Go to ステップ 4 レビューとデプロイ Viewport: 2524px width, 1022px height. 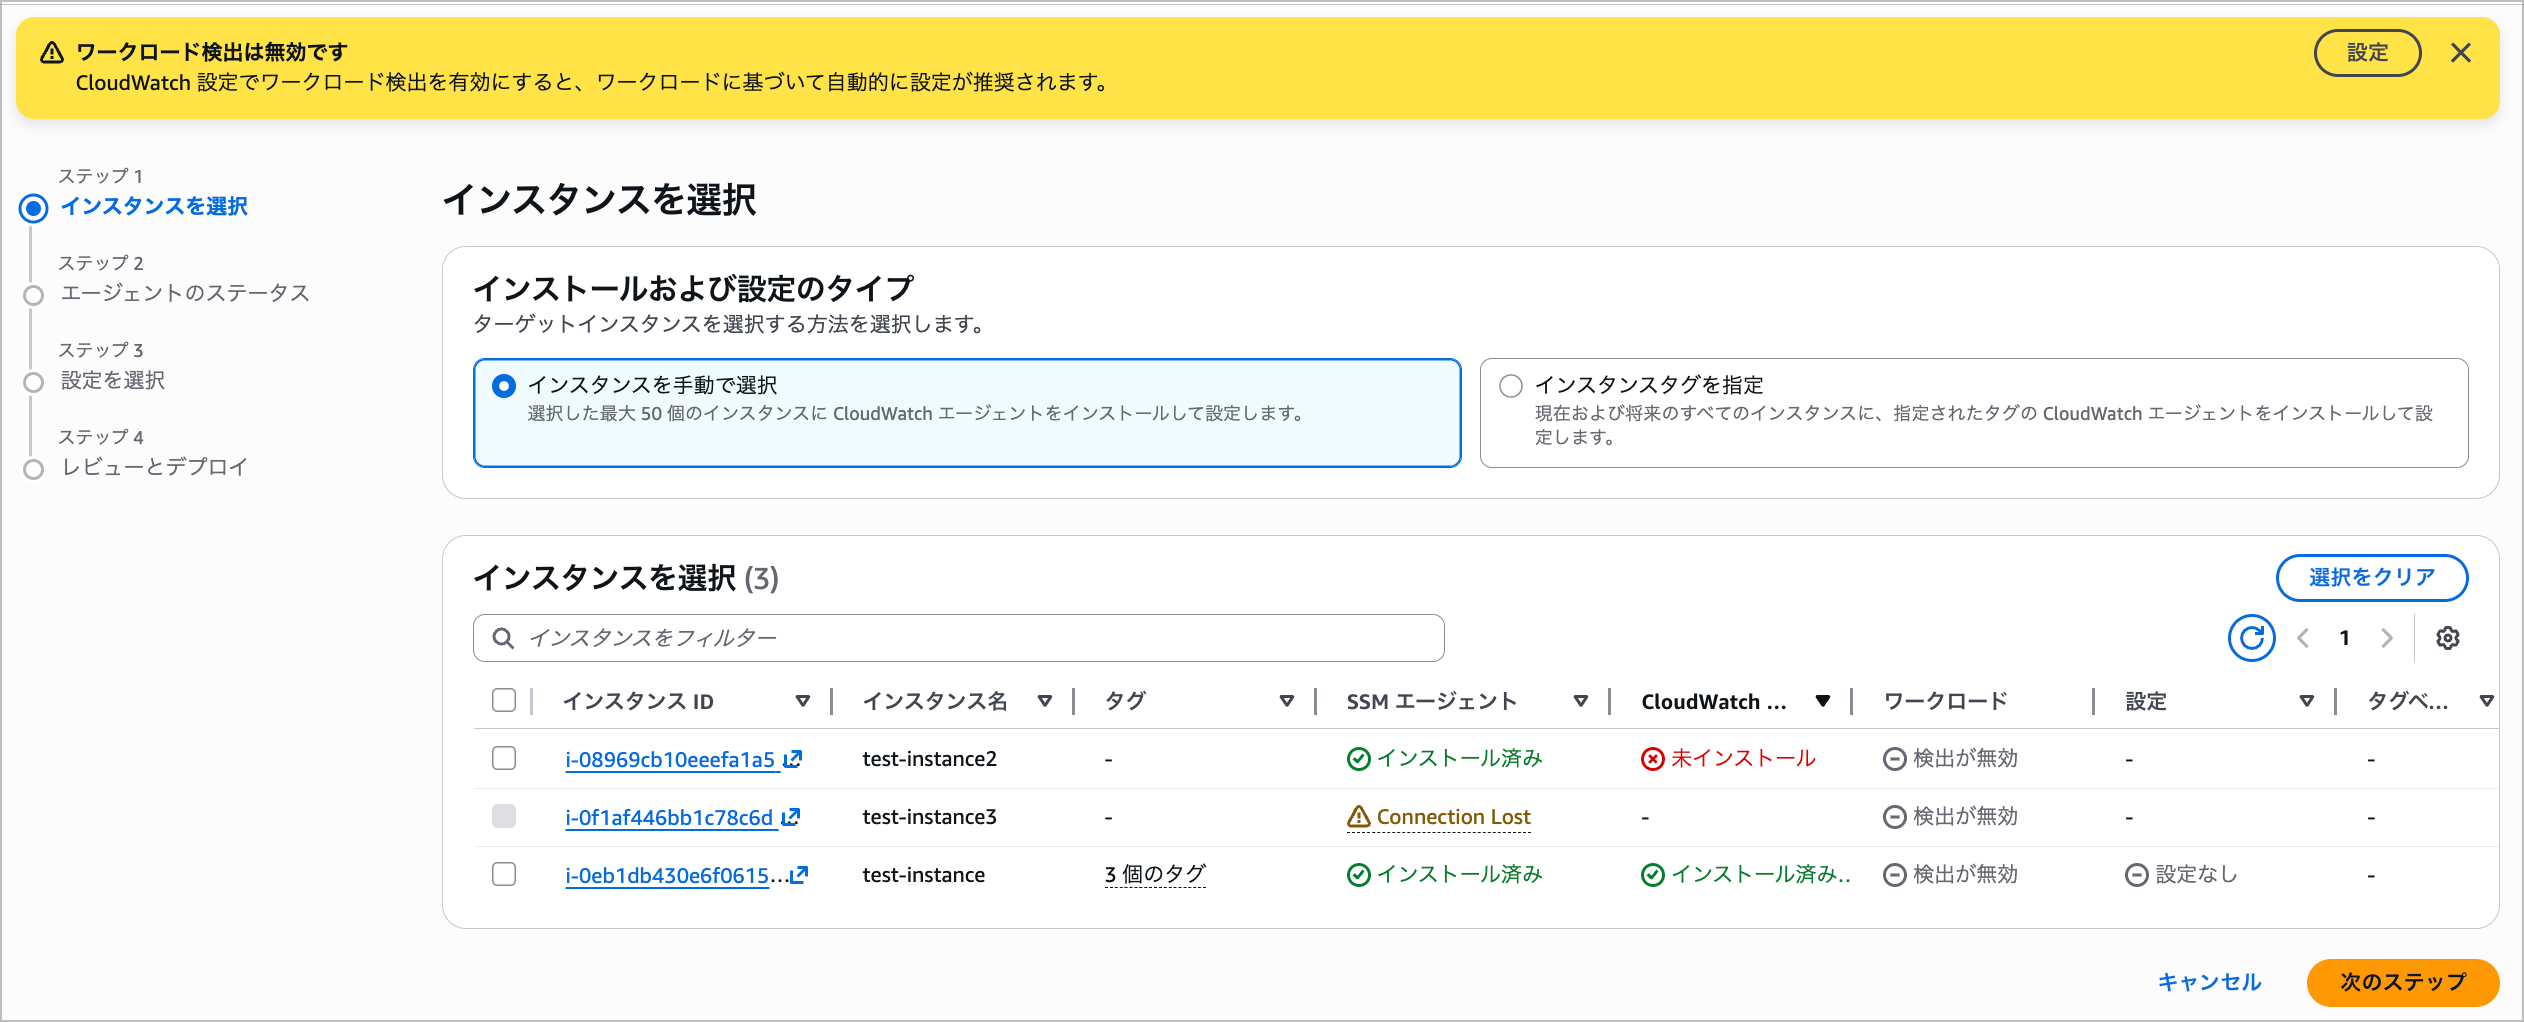(x=154, y=467)
